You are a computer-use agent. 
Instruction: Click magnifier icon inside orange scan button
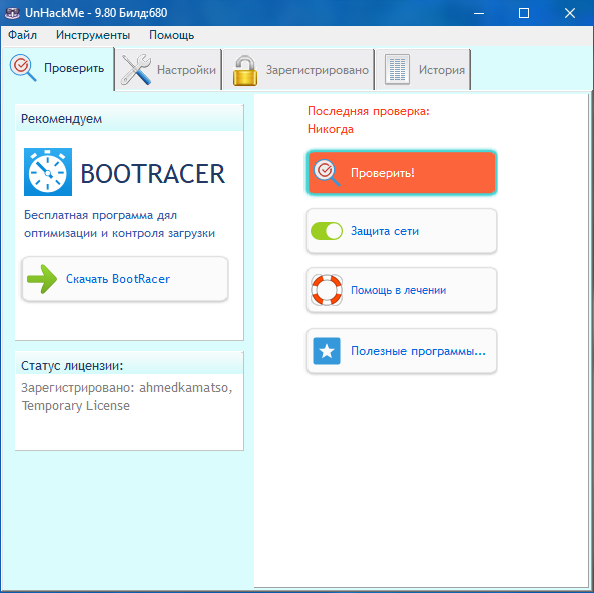pyautogui.click(x=327, y=173)
